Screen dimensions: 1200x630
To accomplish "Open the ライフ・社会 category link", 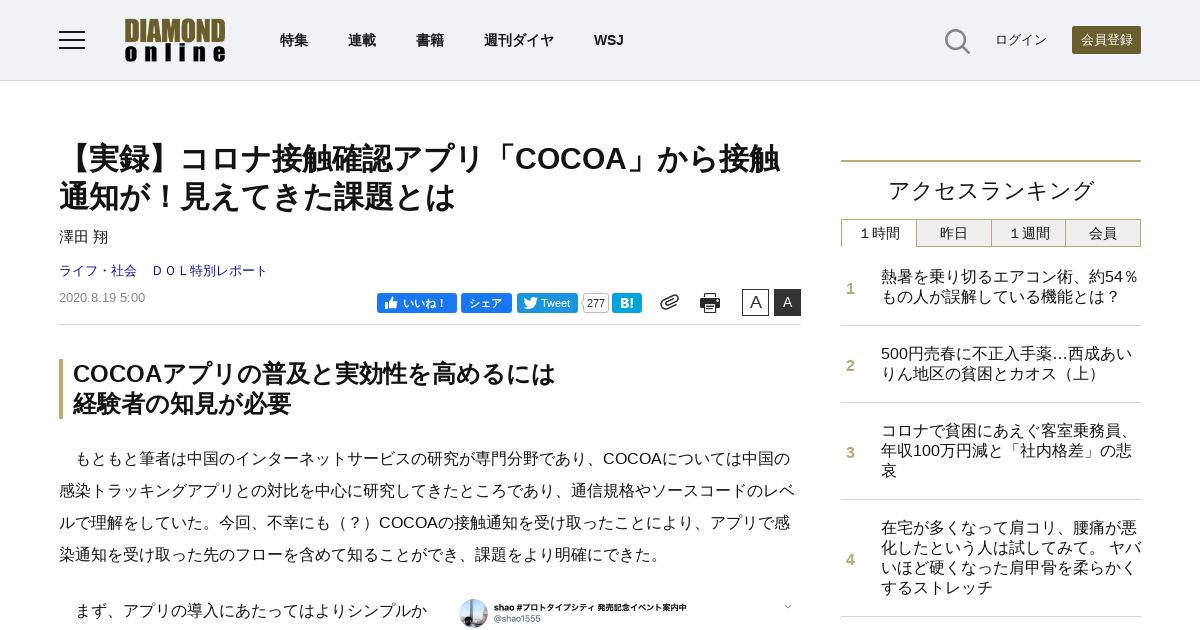I will tap(98, 271).
